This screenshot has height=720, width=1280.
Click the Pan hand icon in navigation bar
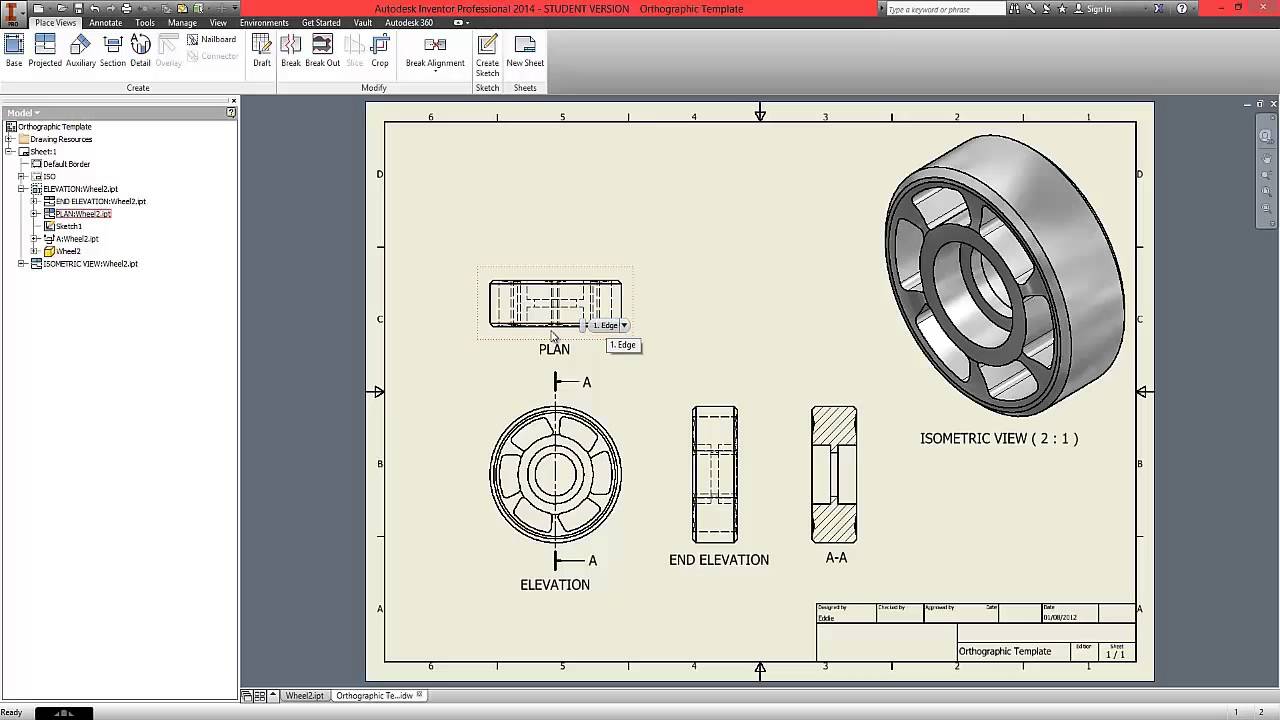[x=1267, y=160]
